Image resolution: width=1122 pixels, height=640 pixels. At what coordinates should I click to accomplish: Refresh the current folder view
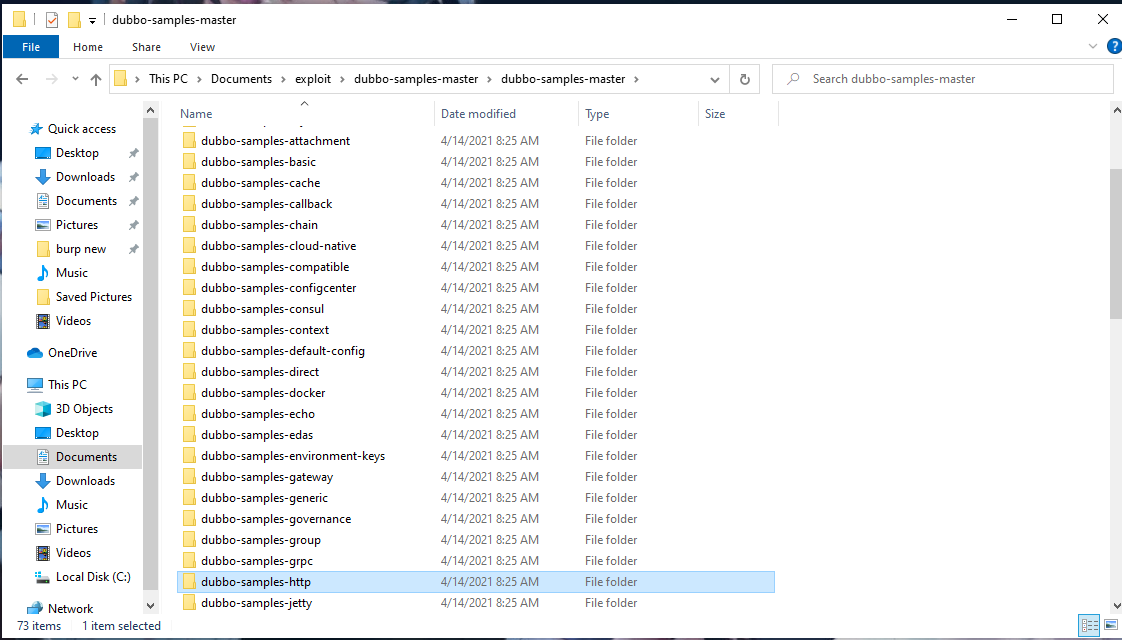coord(745,79)
